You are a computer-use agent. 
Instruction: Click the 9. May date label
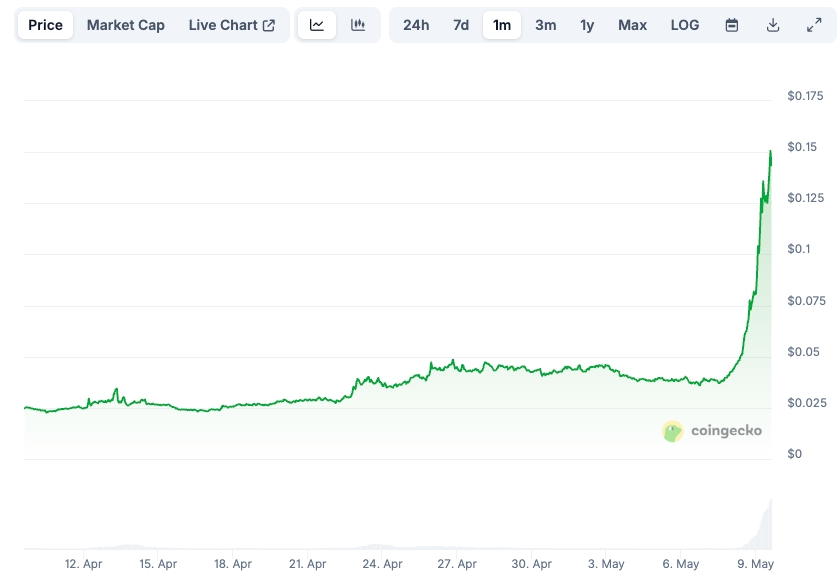[755, 564]
